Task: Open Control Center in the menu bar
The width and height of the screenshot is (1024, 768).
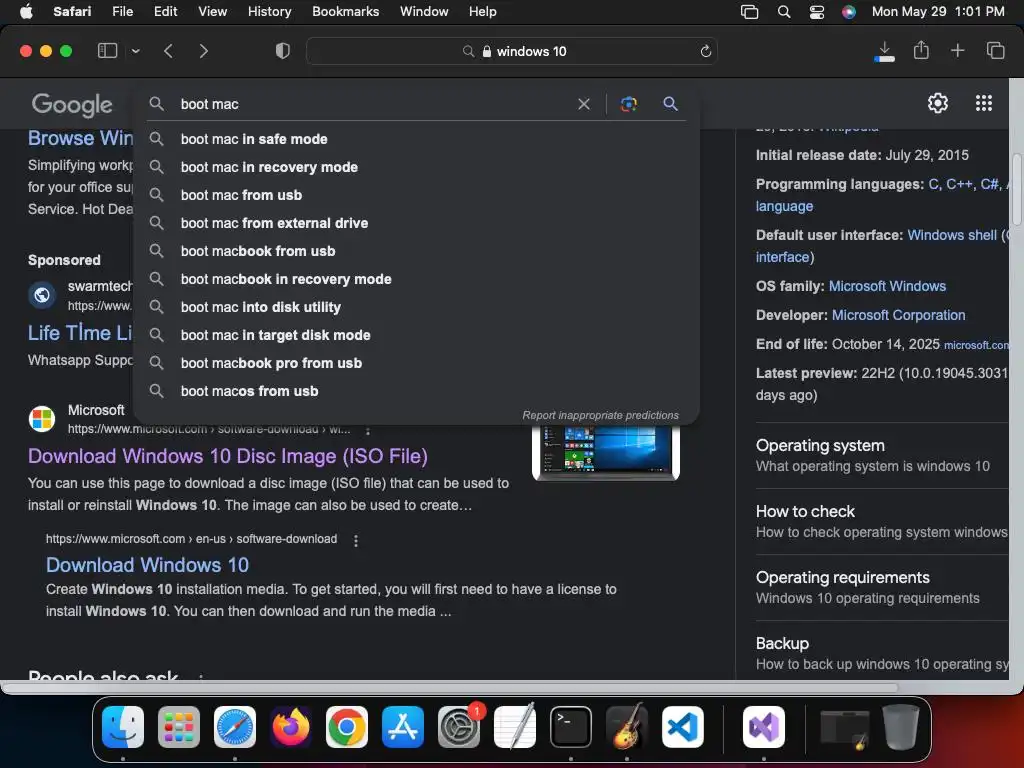Action: point(816,12)
